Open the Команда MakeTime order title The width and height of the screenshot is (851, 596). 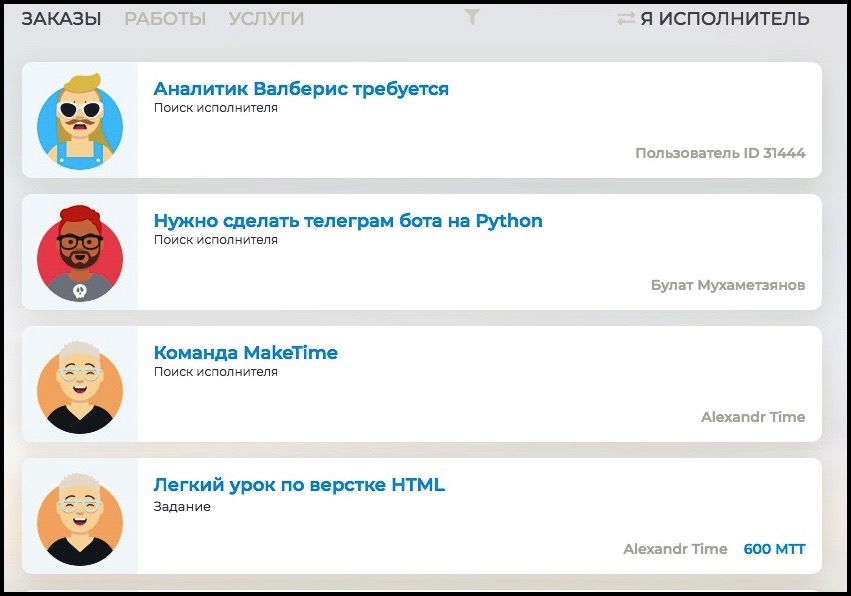point(245,352)
